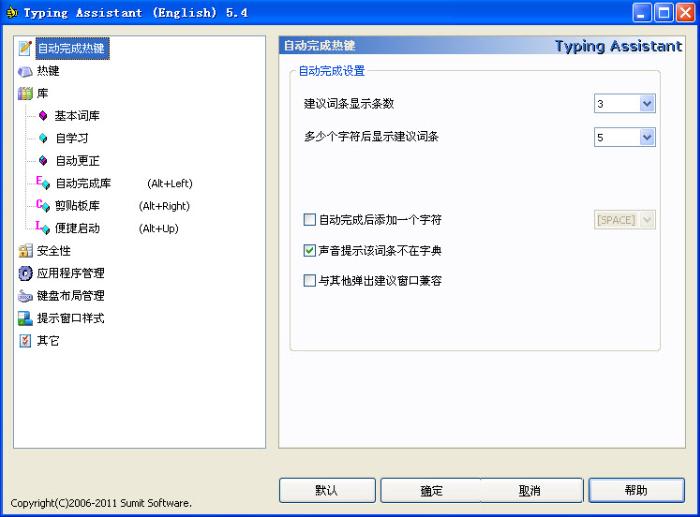Open help with the 帮助 button
This screenshot has height=517, width=700.
pyautogui.click(x=636, y=490)
